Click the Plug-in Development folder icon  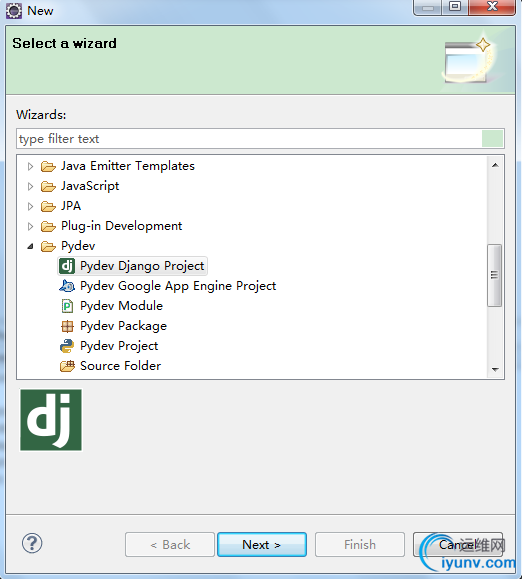[48, 226]
